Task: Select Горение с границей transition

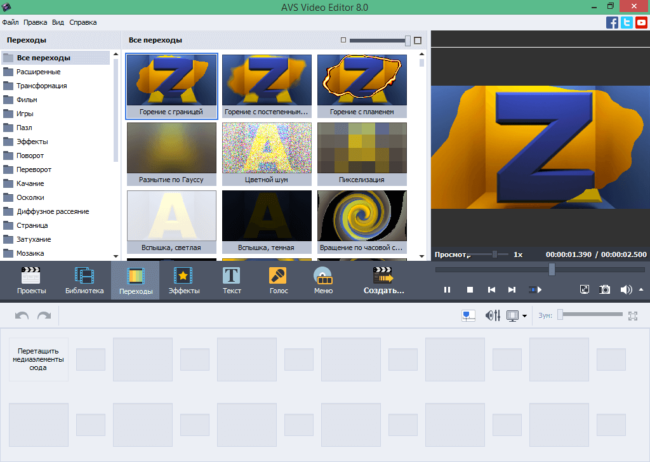Action: (x=172, y=86)
